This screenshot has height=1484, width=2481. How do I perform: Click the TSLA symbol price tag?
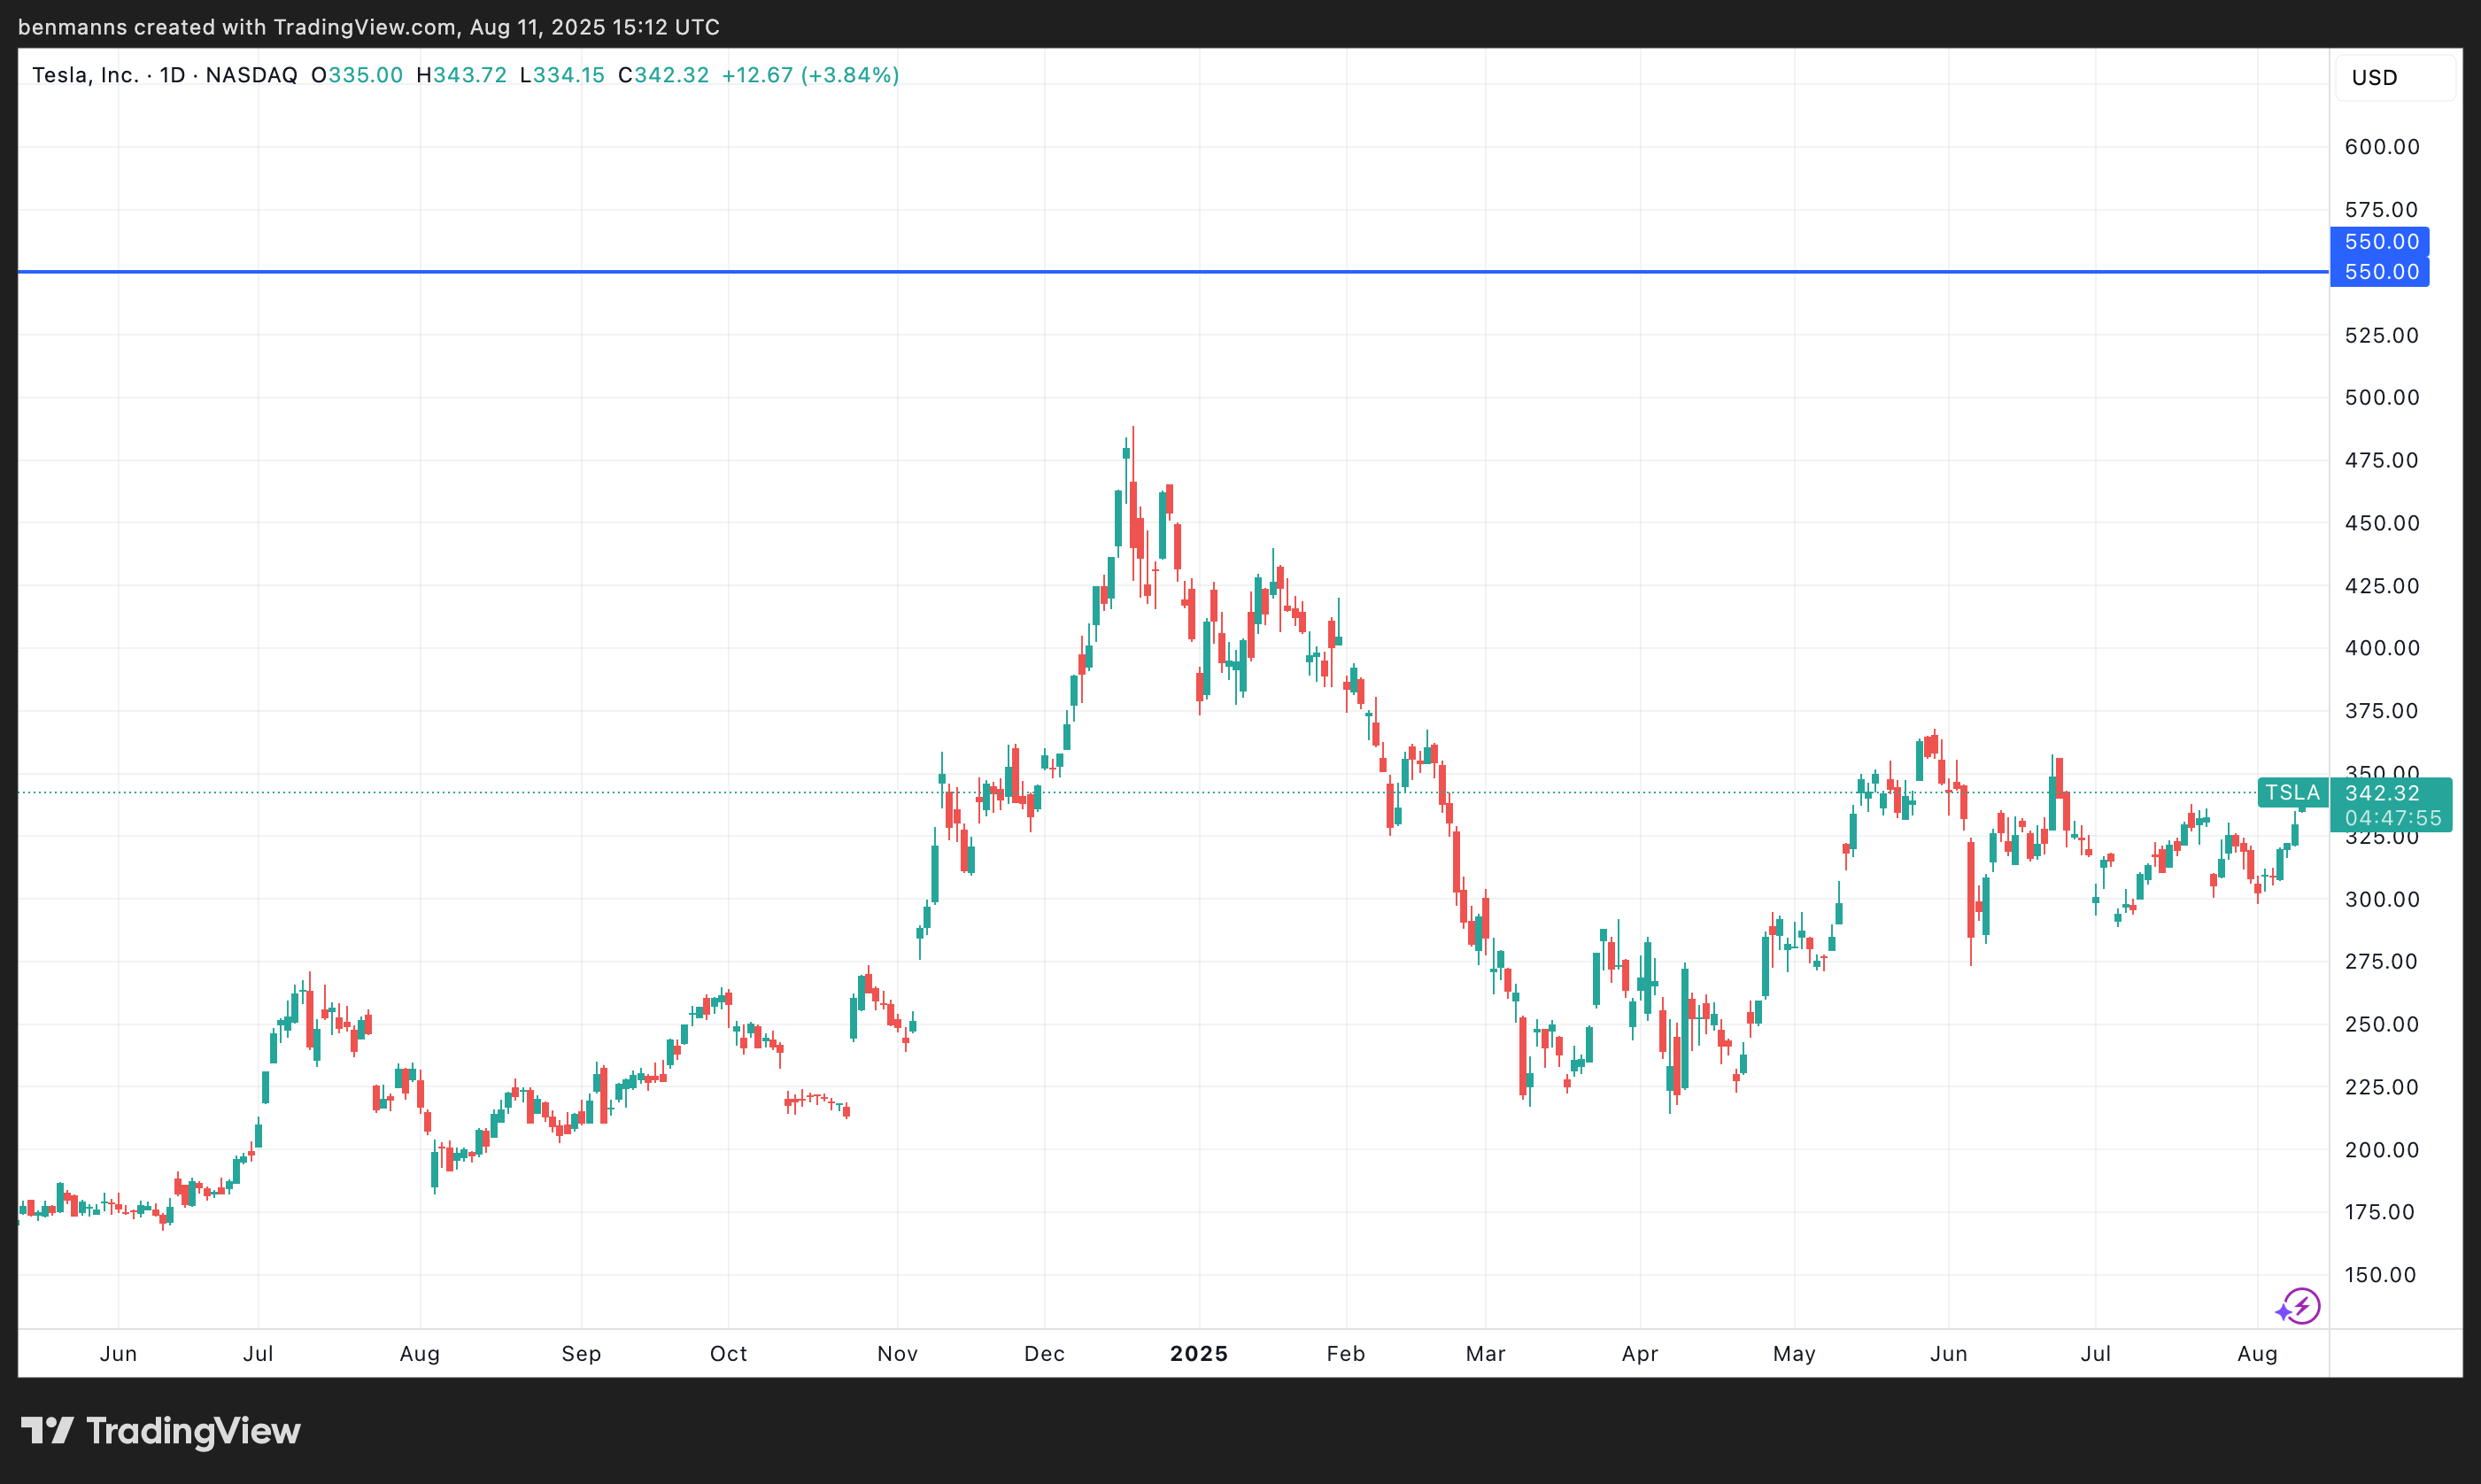[x=2292, y=793]
